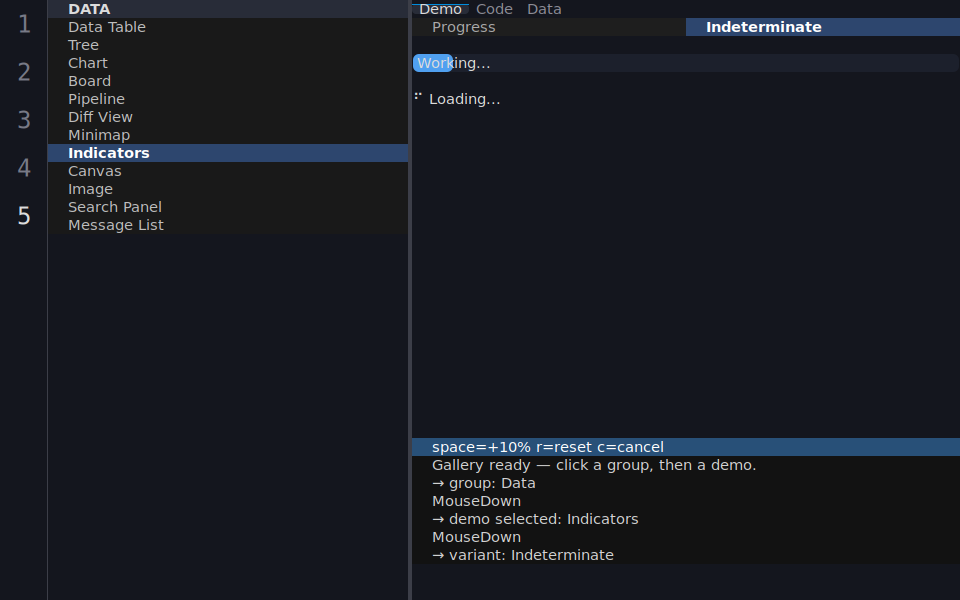960x600 pixels.
Task: Select group 3 in the left rail
Action: pos(24,120)
